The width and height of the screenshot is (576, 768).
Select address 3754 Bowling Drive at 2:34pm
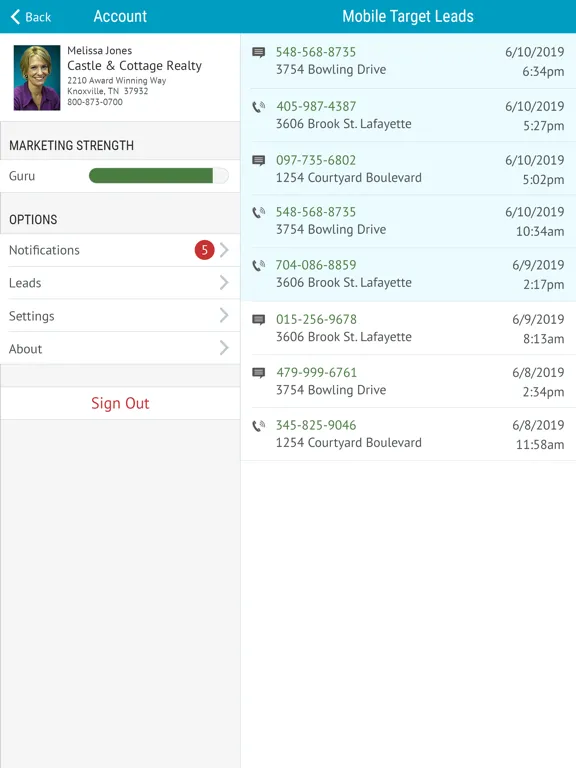click(331, 390)
